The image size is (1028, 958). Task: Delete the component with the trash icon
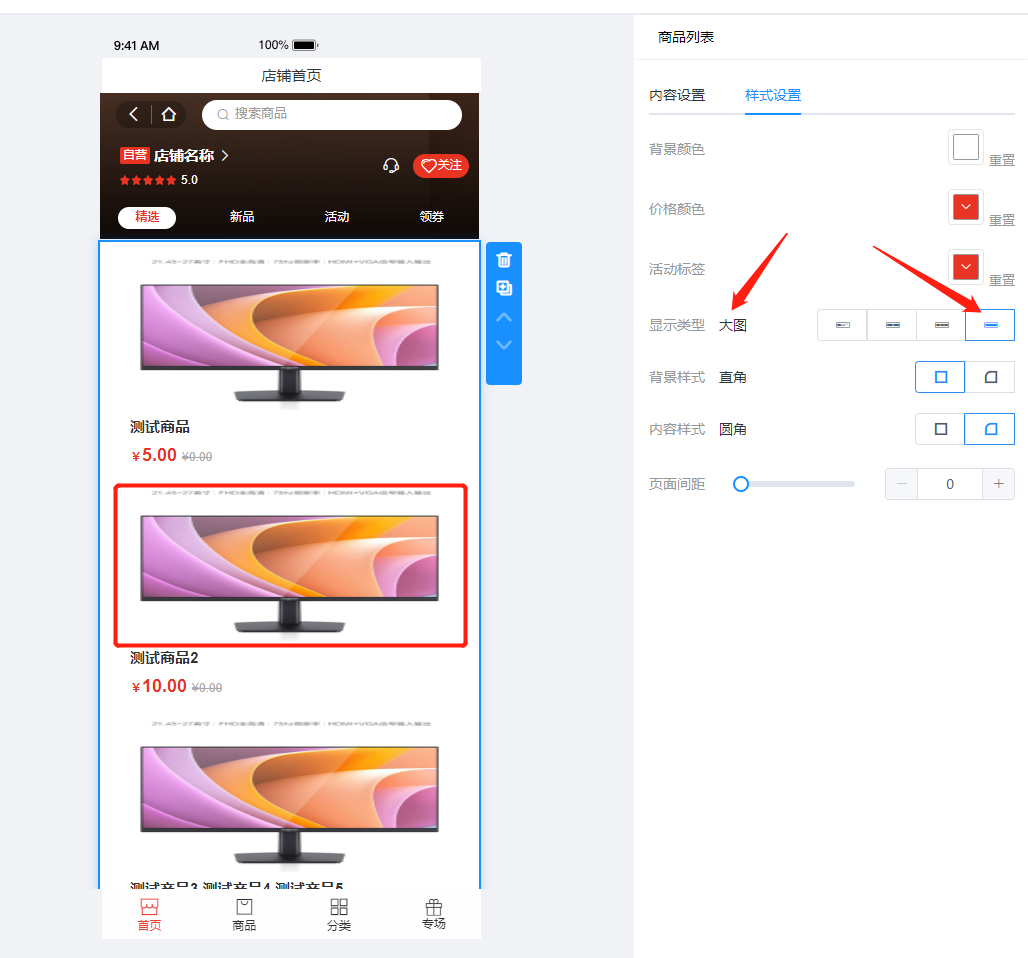pyautogui.click(x=504, y=260)
